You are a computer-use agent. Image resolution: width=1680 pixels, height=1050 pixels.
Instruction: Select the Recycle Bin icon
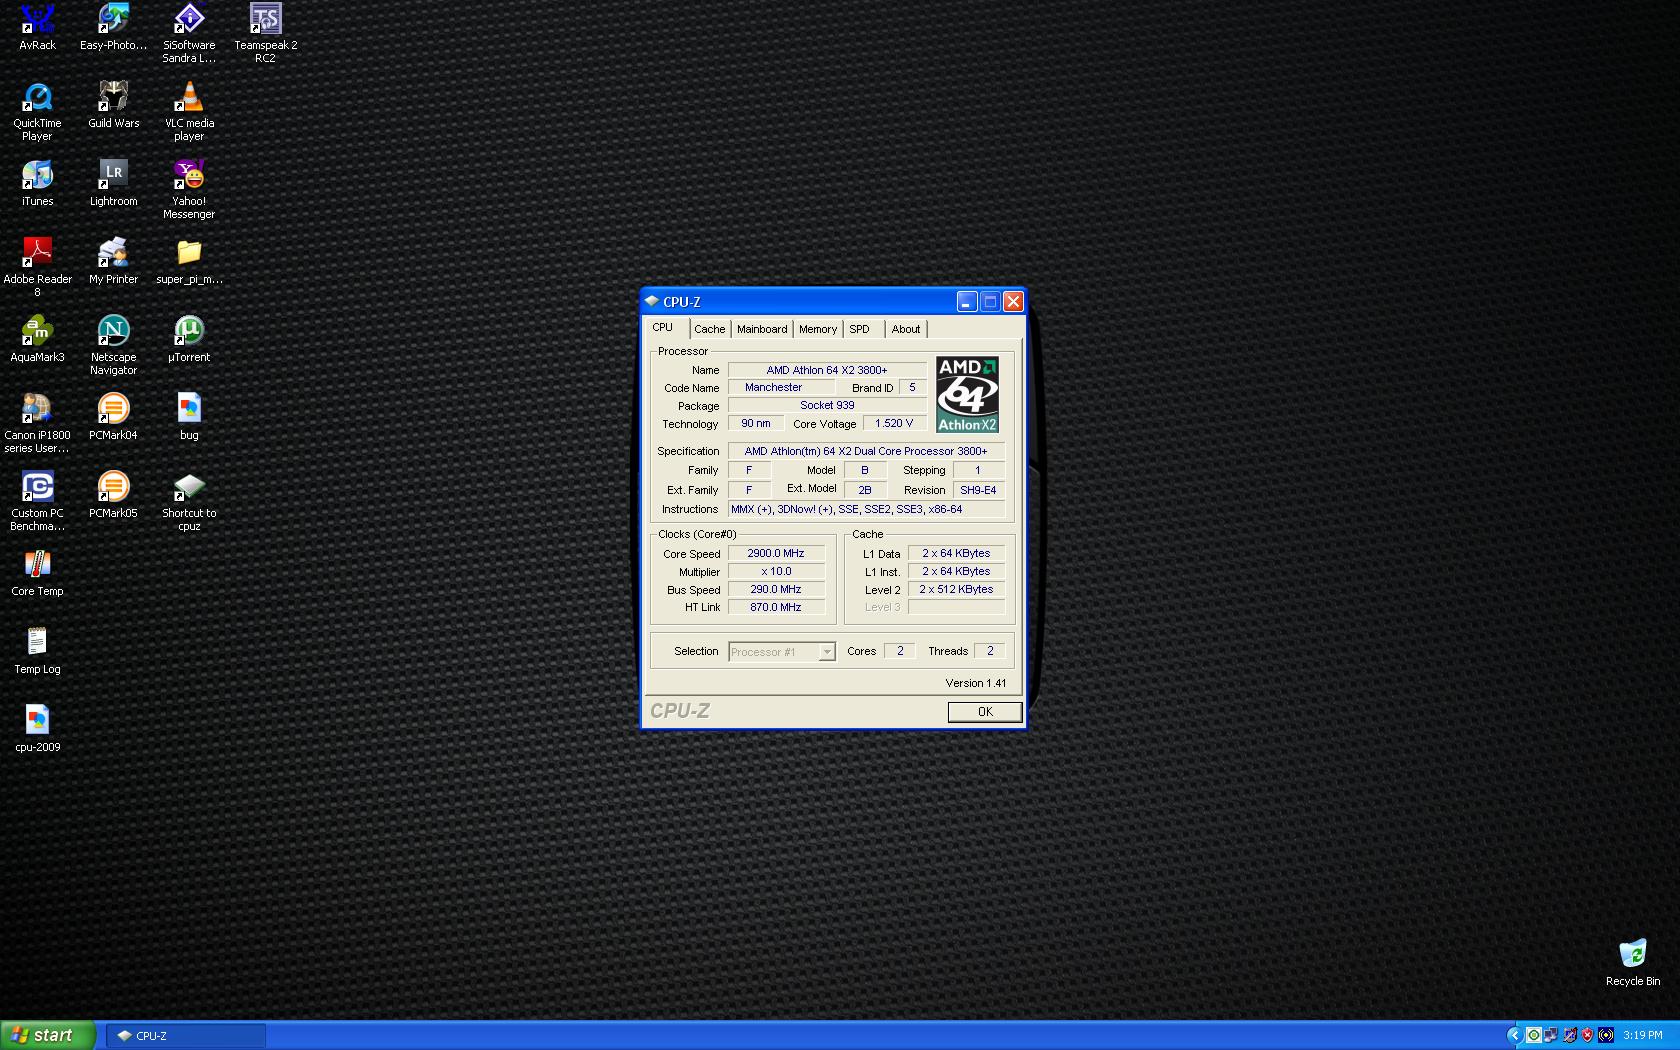pyautogui.click(x=1633, y=963)
